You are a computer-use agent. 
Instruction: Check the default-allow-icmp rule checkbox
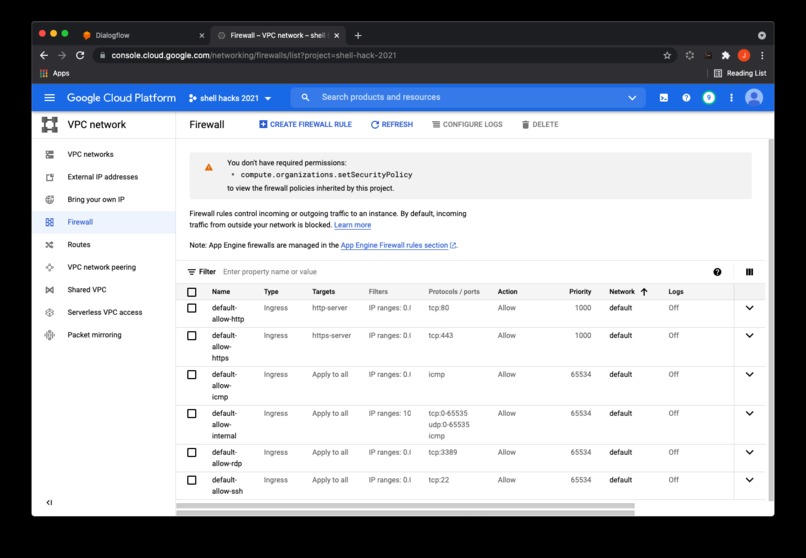(192, 375)
